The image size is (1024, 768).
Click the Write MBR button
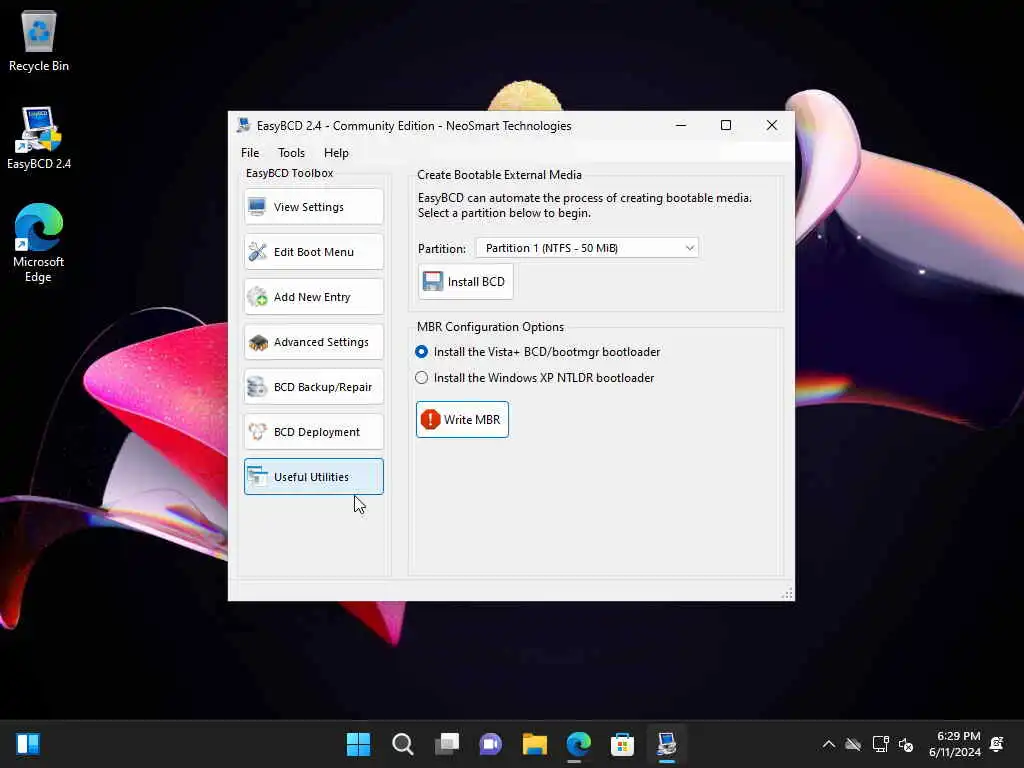pyautogui.click(x=462, y=419)
